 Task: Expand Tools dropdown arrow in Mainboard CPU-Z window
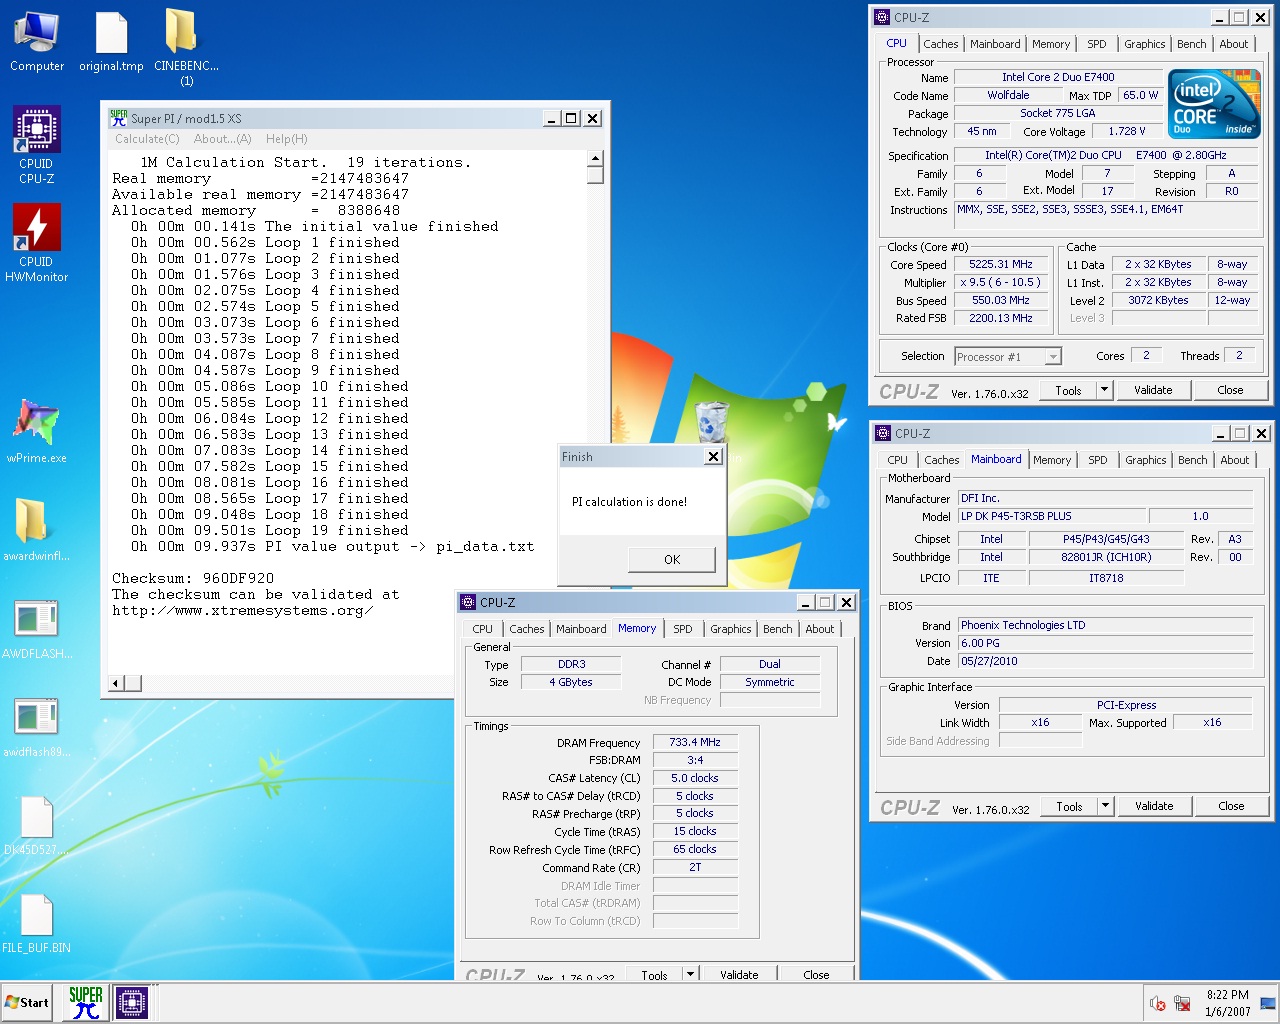1105,807
